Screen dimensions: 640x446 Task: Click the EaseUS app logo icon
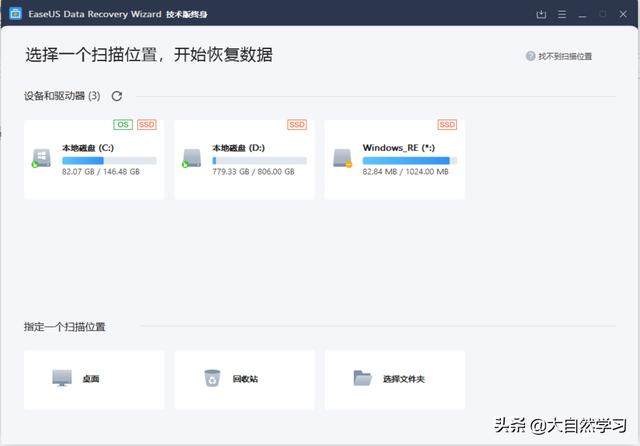(x=16, y=13)
